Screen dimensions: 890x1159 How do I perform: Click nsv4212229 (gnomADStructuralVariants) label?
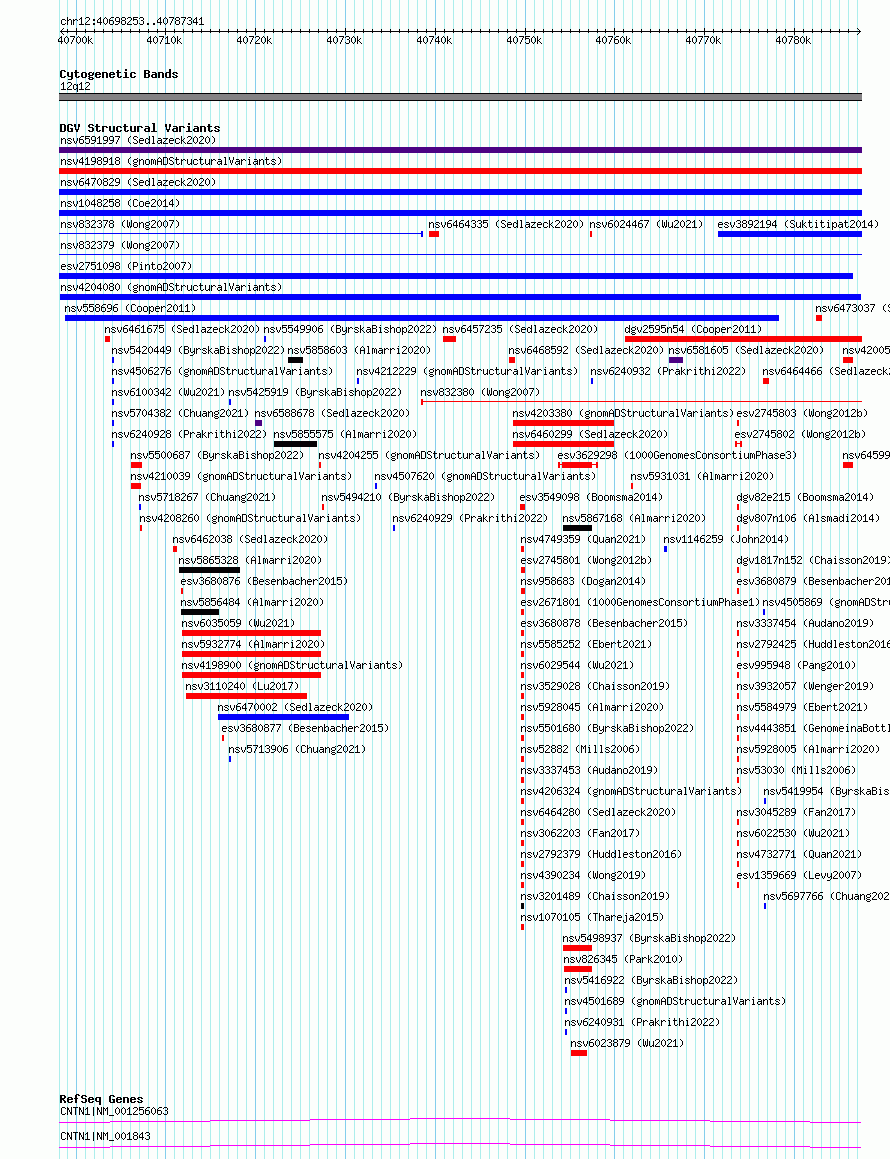(x=467, y=371)
